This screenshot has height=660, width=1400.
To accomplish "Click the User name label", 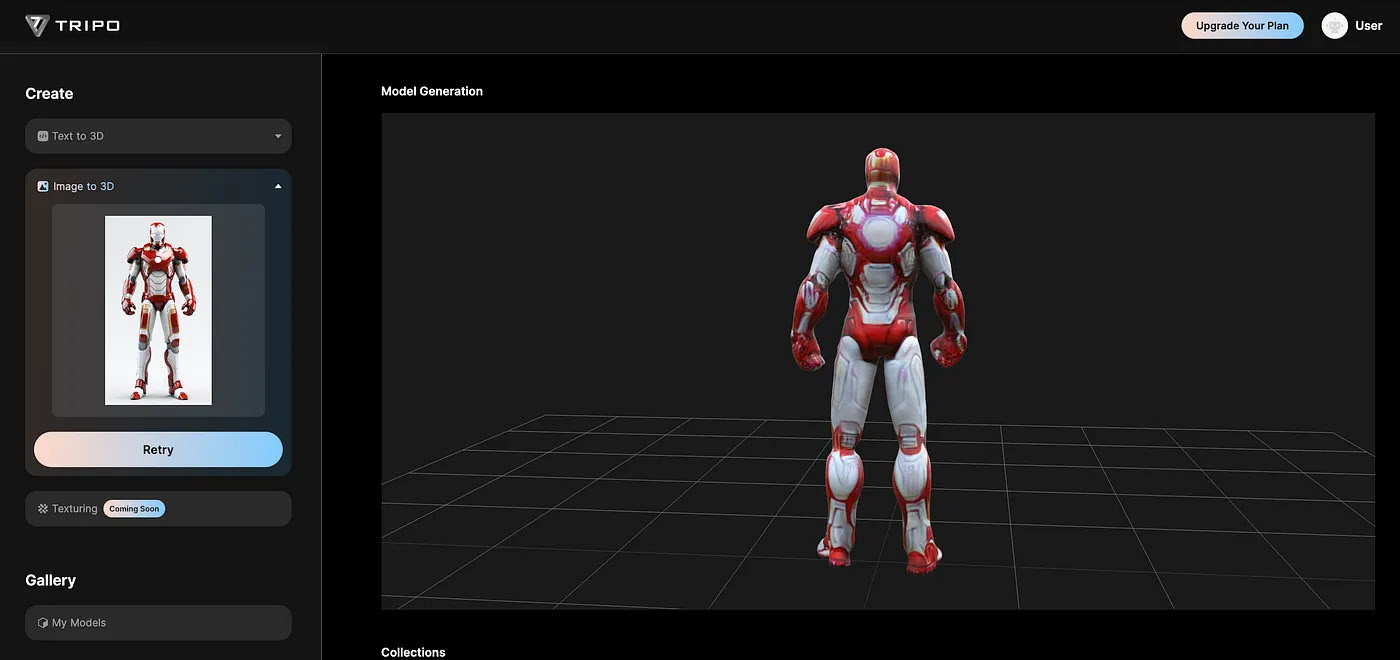I will coord(1368,26).
